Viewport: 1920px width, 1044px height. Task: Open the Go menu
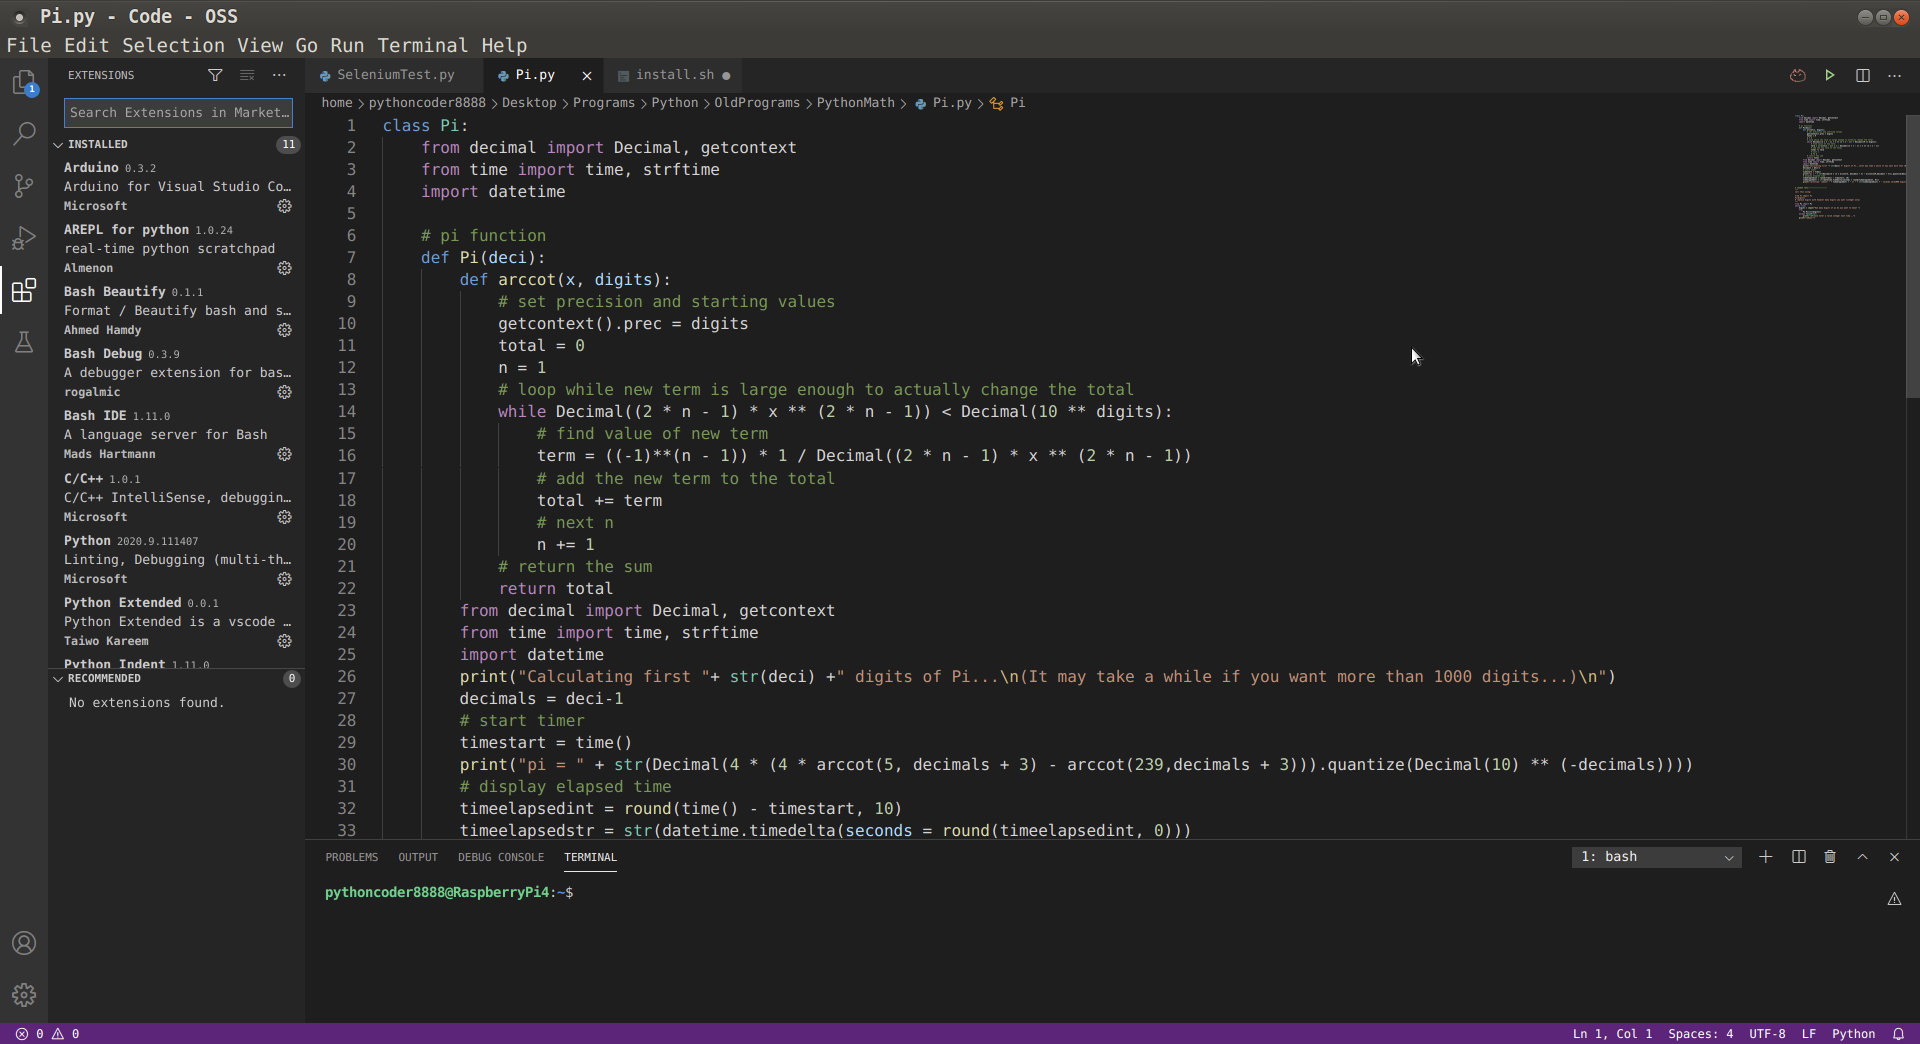307,45
